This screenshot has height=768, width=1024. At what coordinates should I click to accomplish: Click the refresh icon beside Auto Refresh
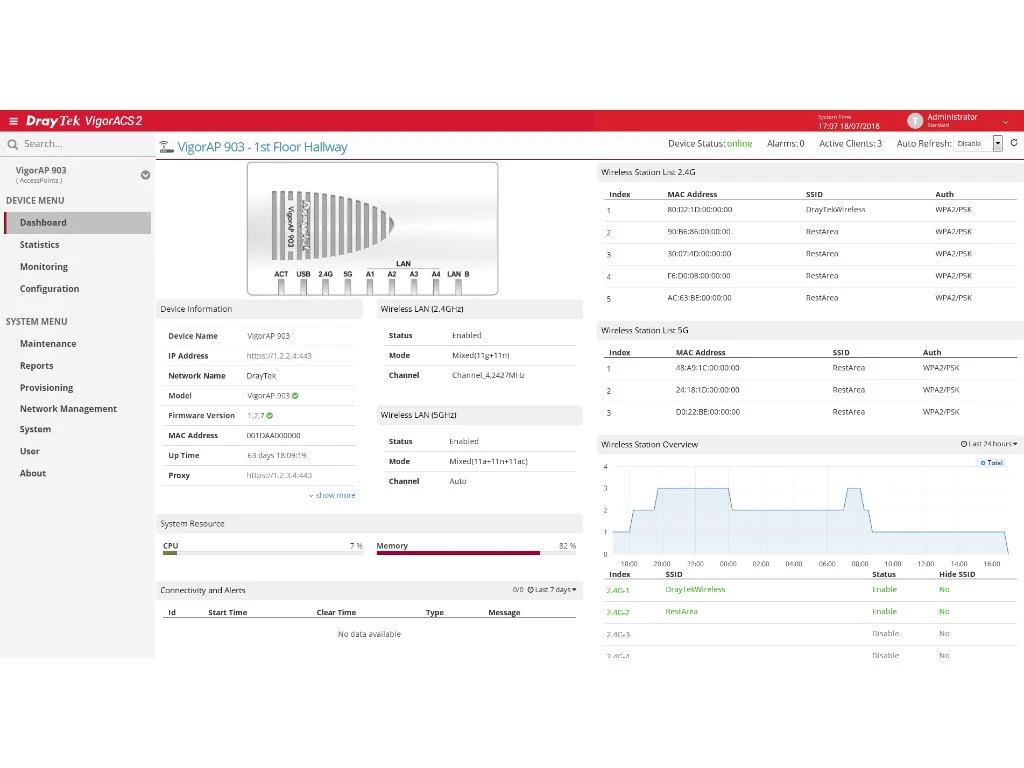(x=1014, y=143)
